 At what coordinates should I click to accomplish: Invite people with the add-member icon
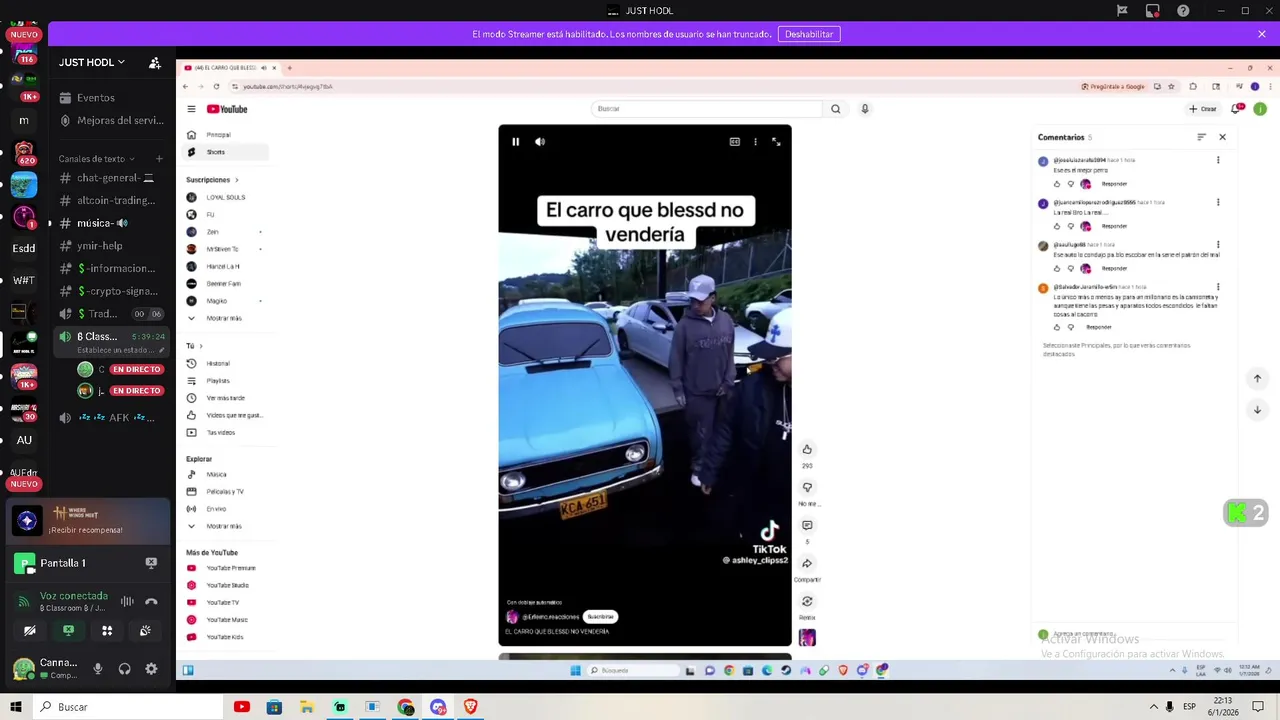point(155,62)
